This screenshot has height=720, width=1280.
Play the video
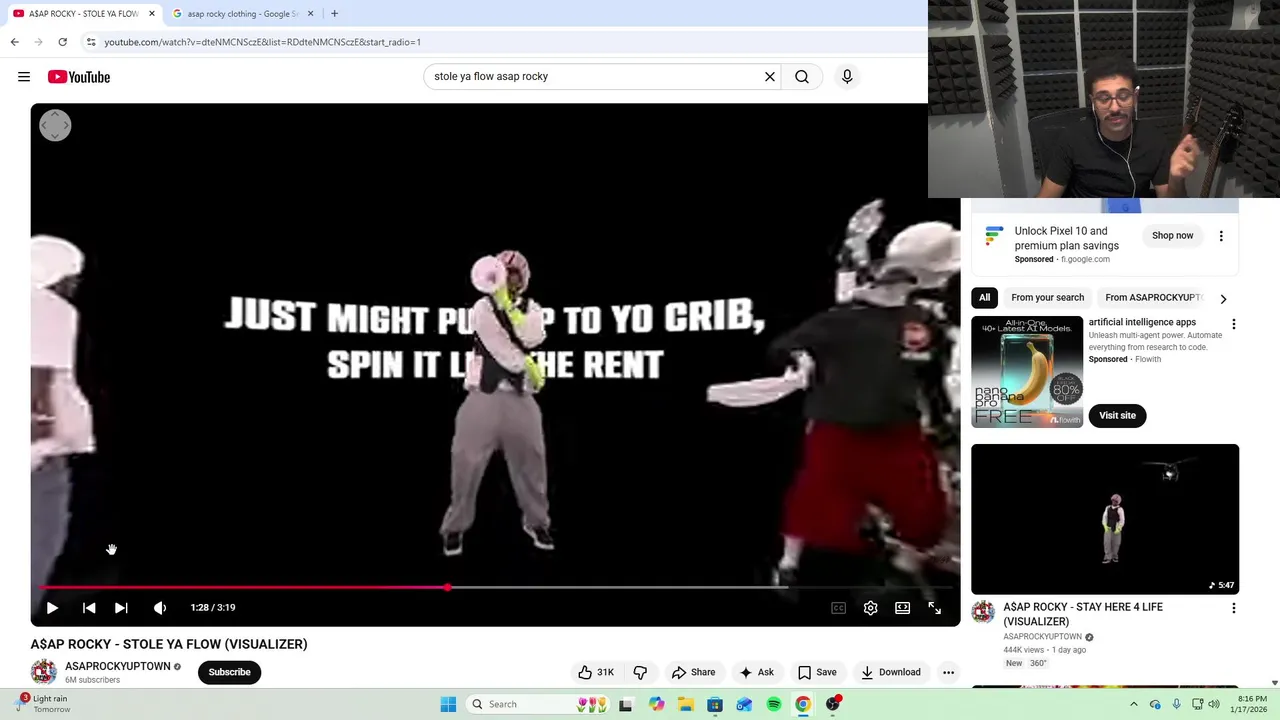[x=52, y=608]
